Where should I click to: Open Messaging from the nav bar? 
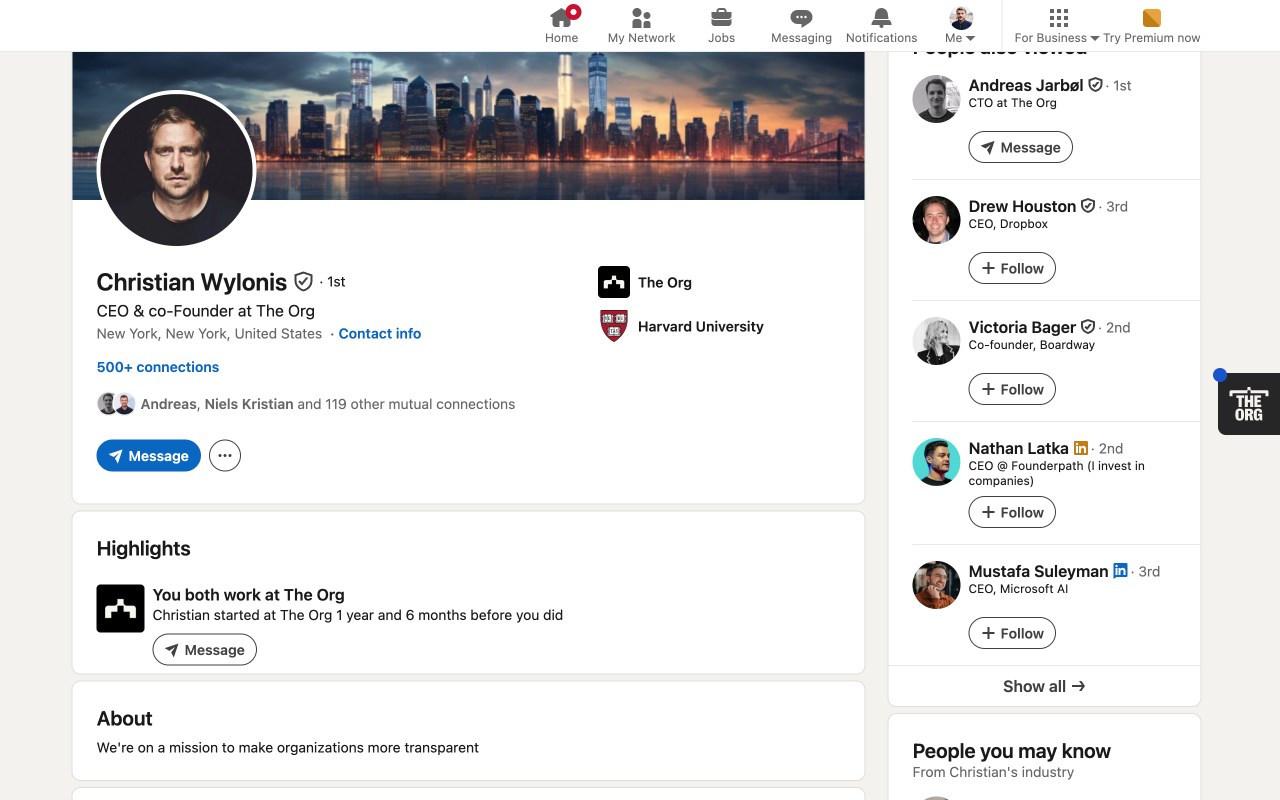coord(801,25)
